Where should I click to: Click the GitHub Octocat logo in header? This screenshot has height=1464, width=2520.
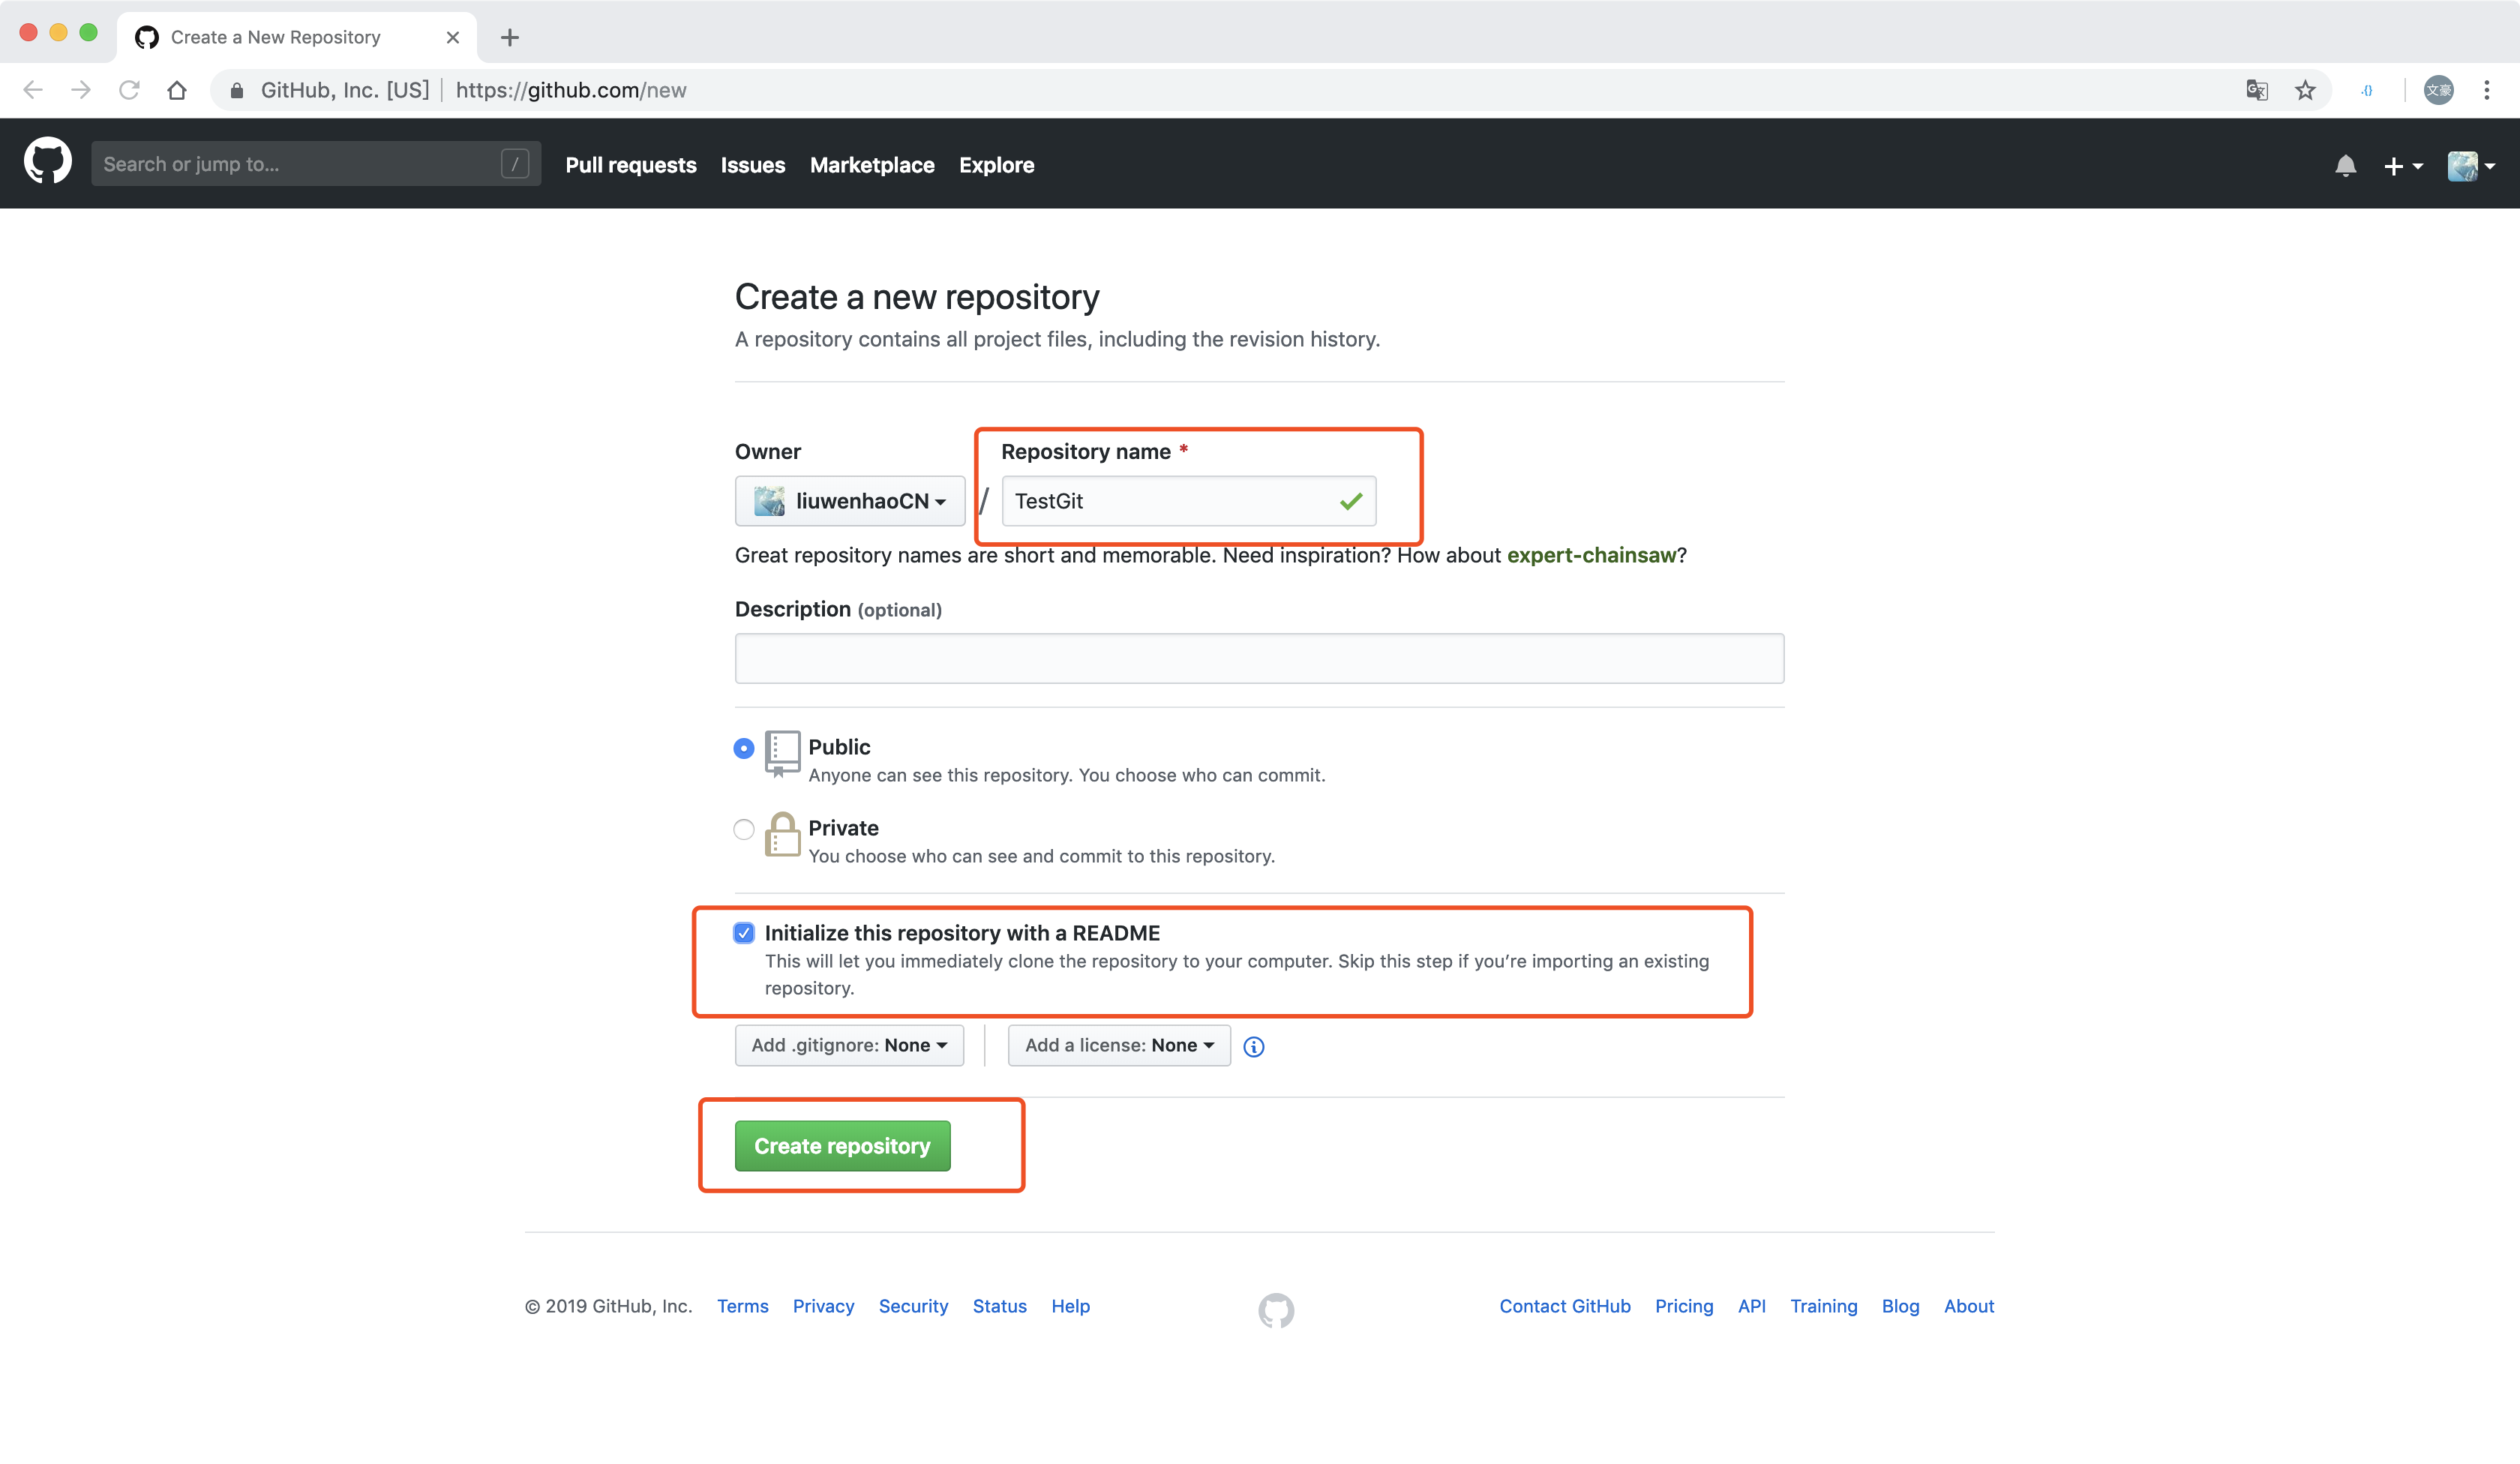point(48,163)
